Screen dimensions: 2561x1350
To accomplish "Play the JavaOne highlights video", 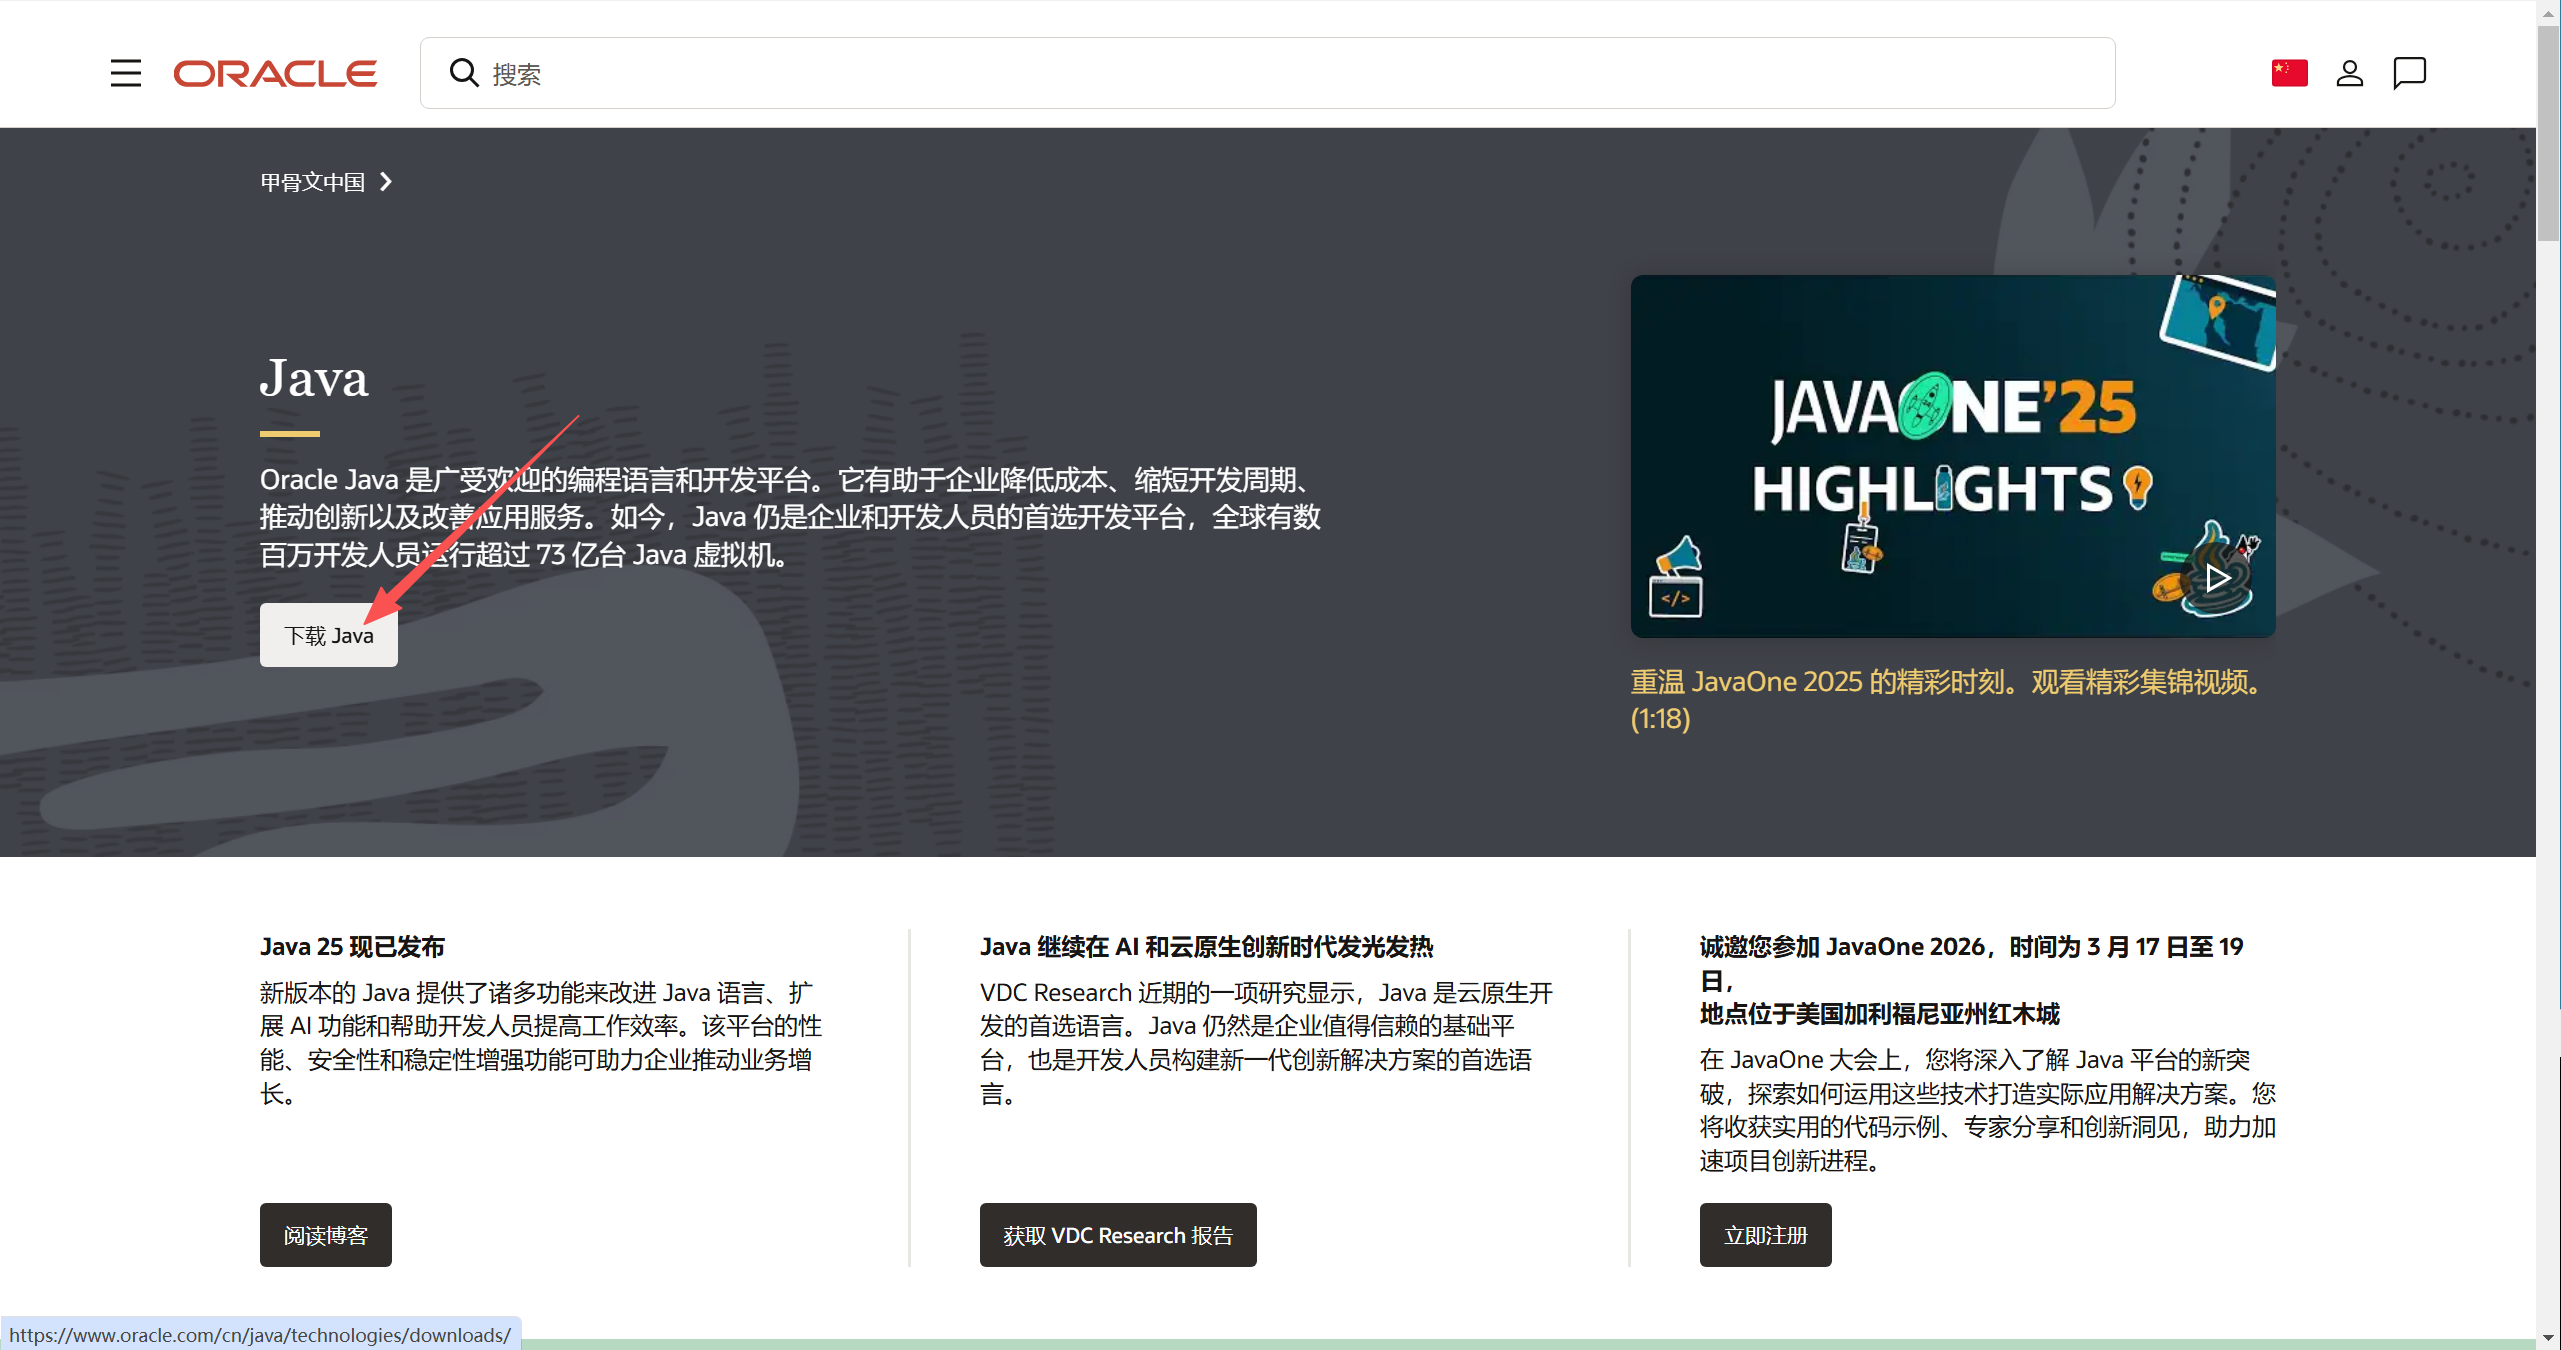I will (2217, 577).
